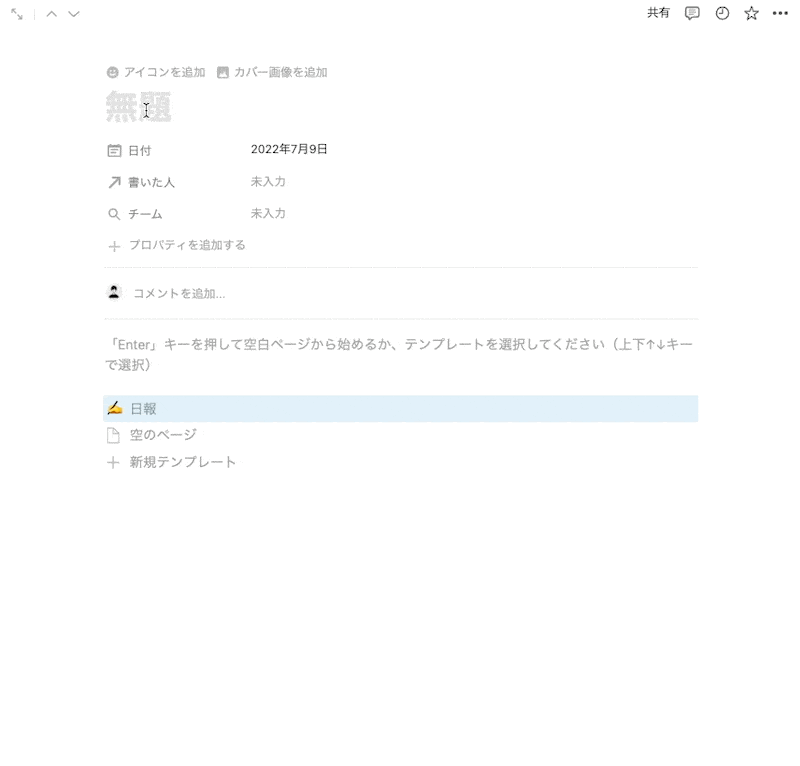The height and width of the screenshot is (766, 800).
Task: Go to previous page with up chevron
Action: (x=52, y=14)
